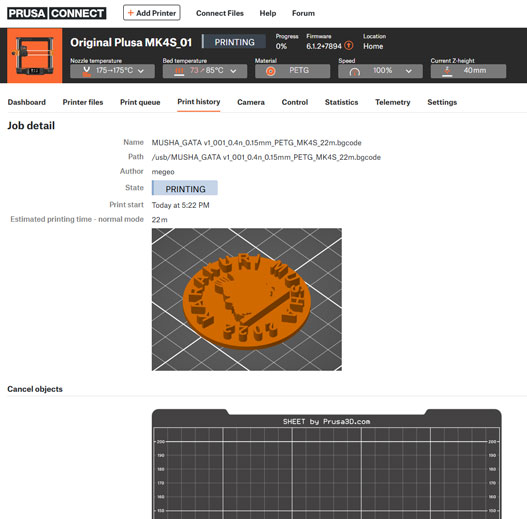The width and height of the screenshot is (527, 519).
Task: Click the orange model preview thumbnail
Action: (x=247, y=299)
